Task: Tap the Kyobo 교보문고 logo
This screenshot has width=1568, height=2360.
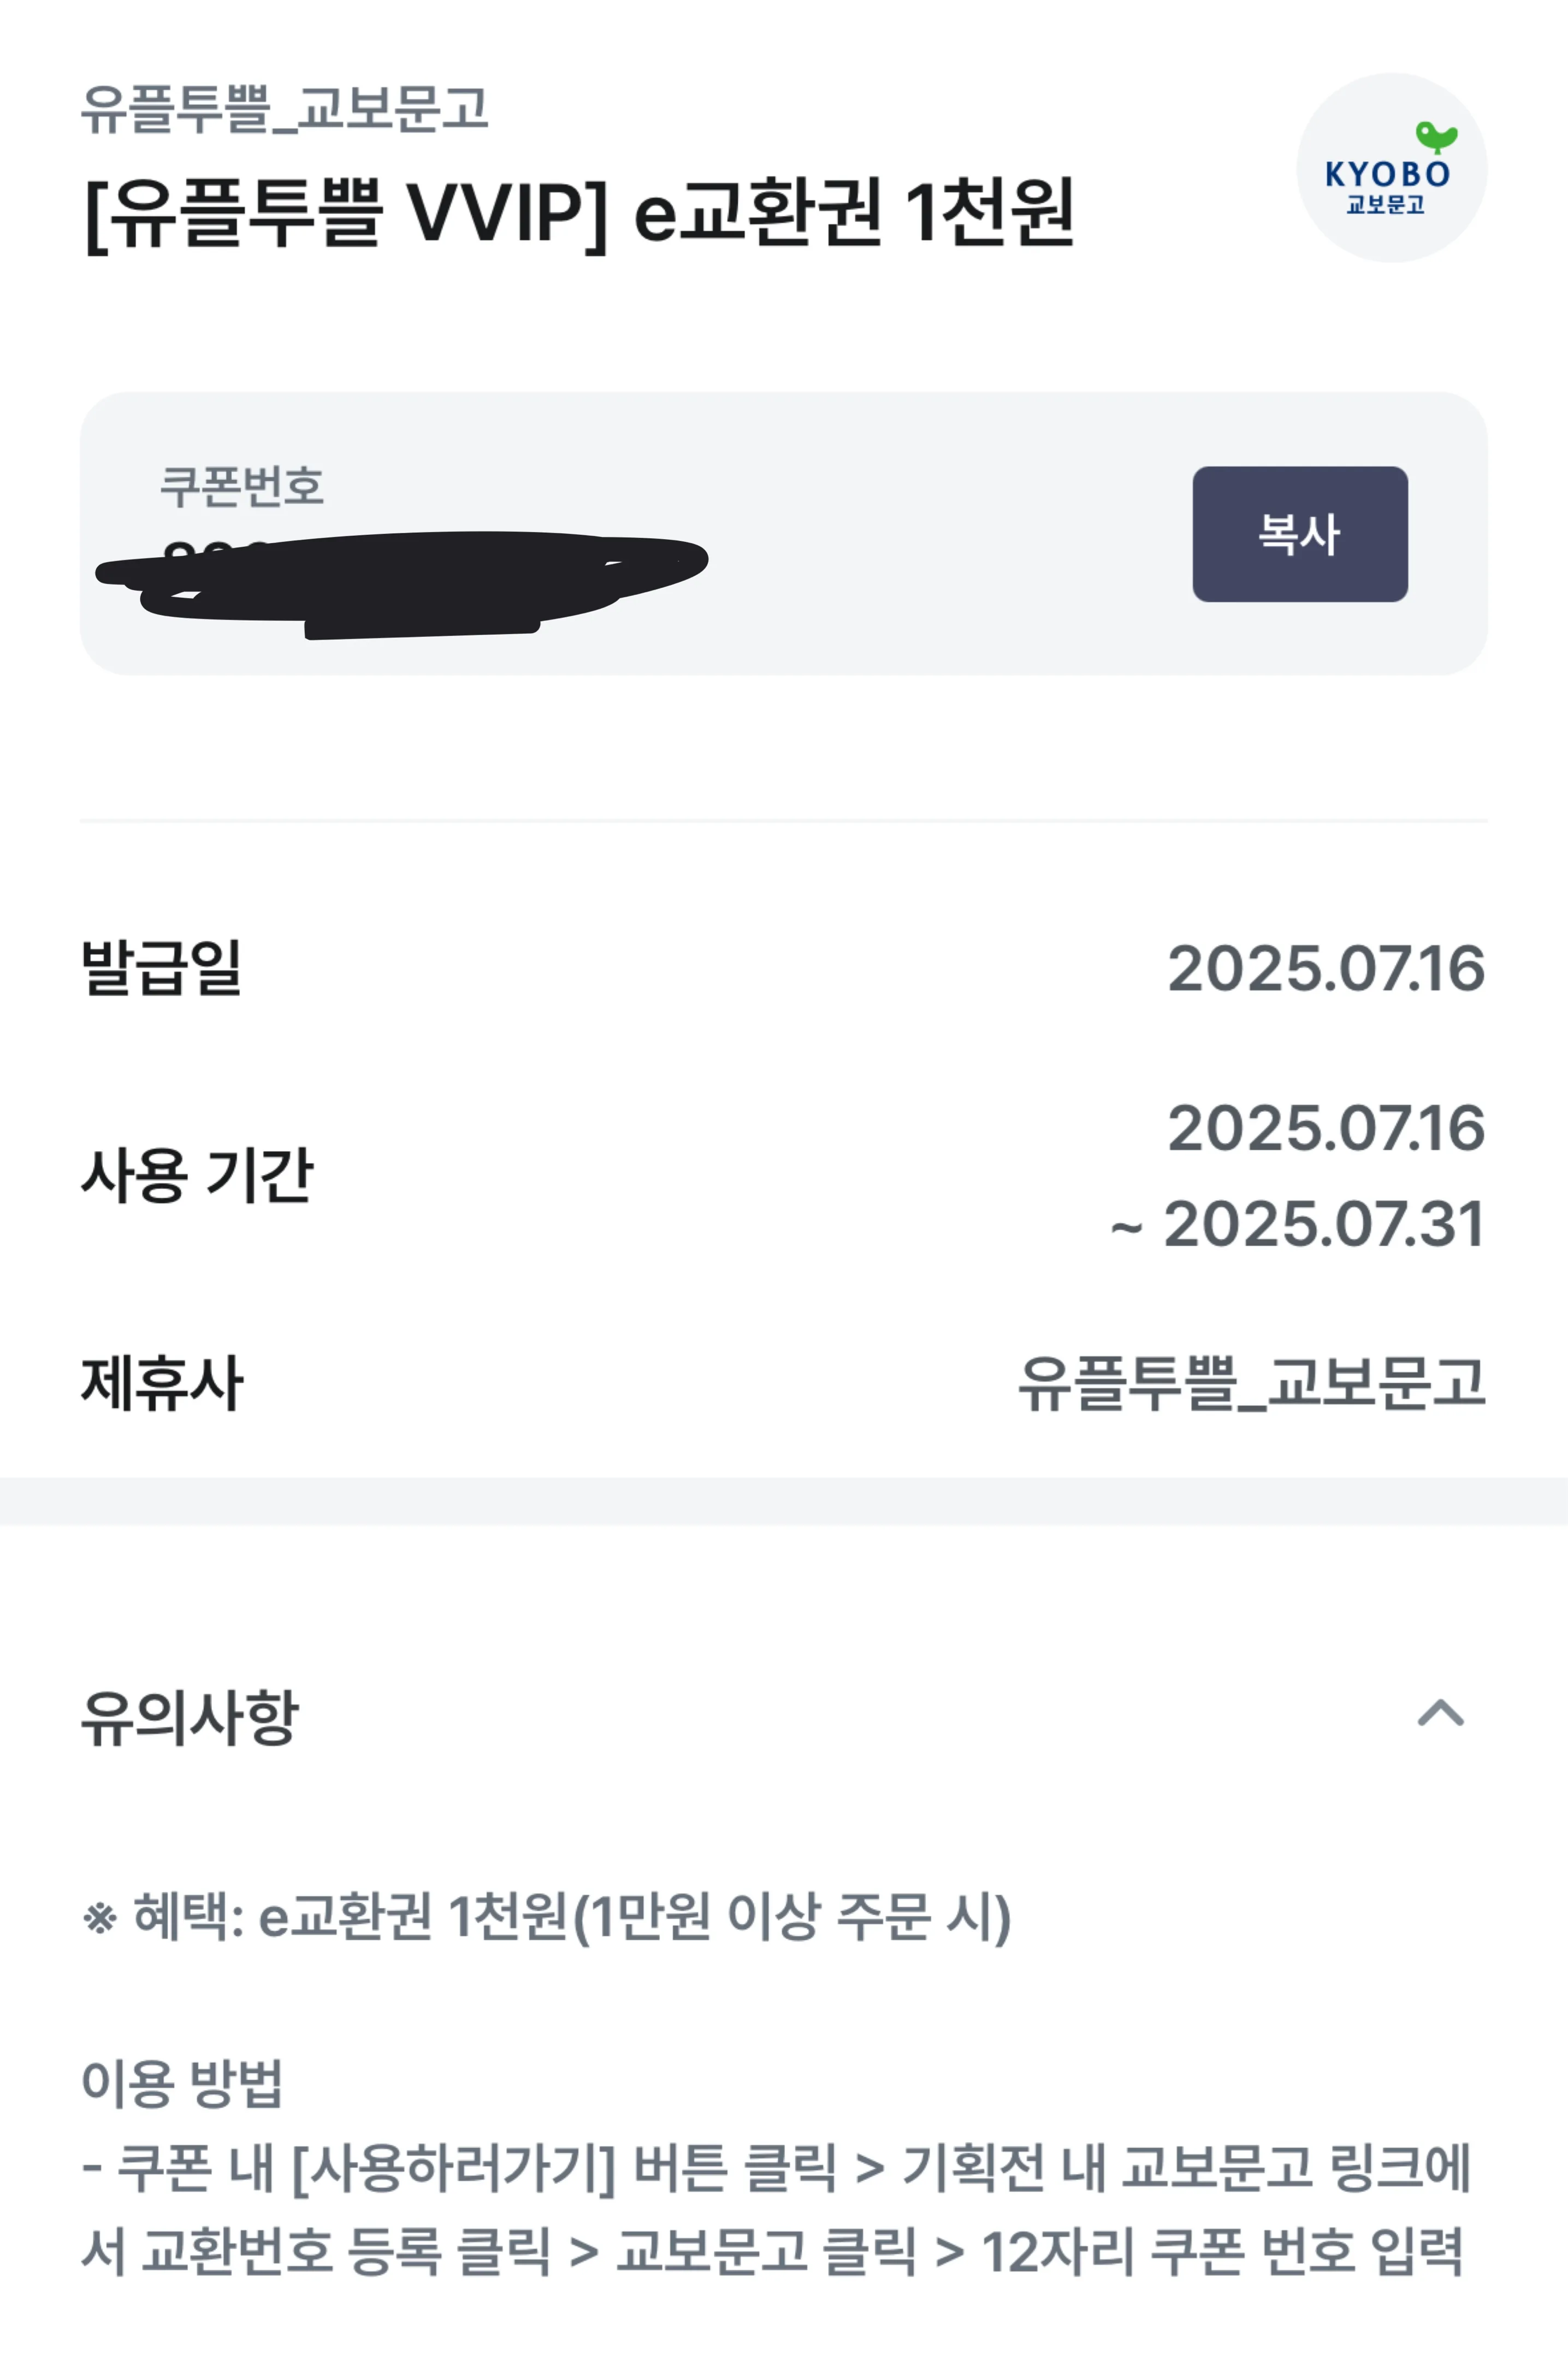Action: click(x=1391, y=168)
